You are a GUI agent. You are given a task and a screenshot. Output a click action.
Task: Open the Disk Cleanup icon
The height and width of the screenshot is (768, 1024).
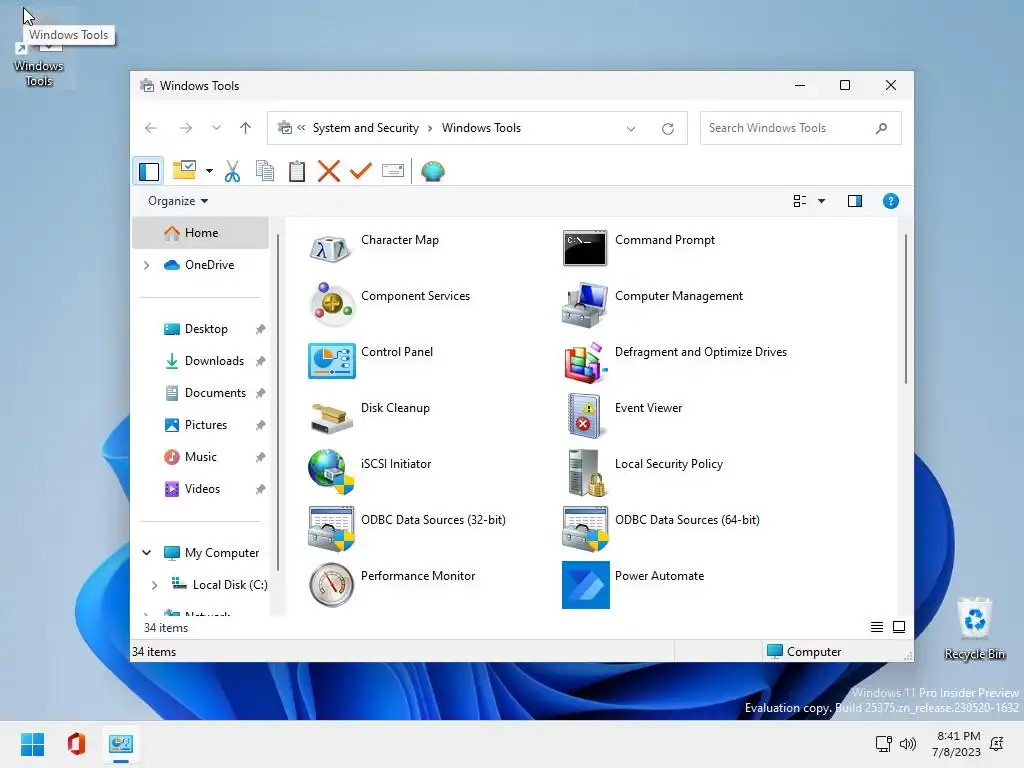[x=332, y=417]
